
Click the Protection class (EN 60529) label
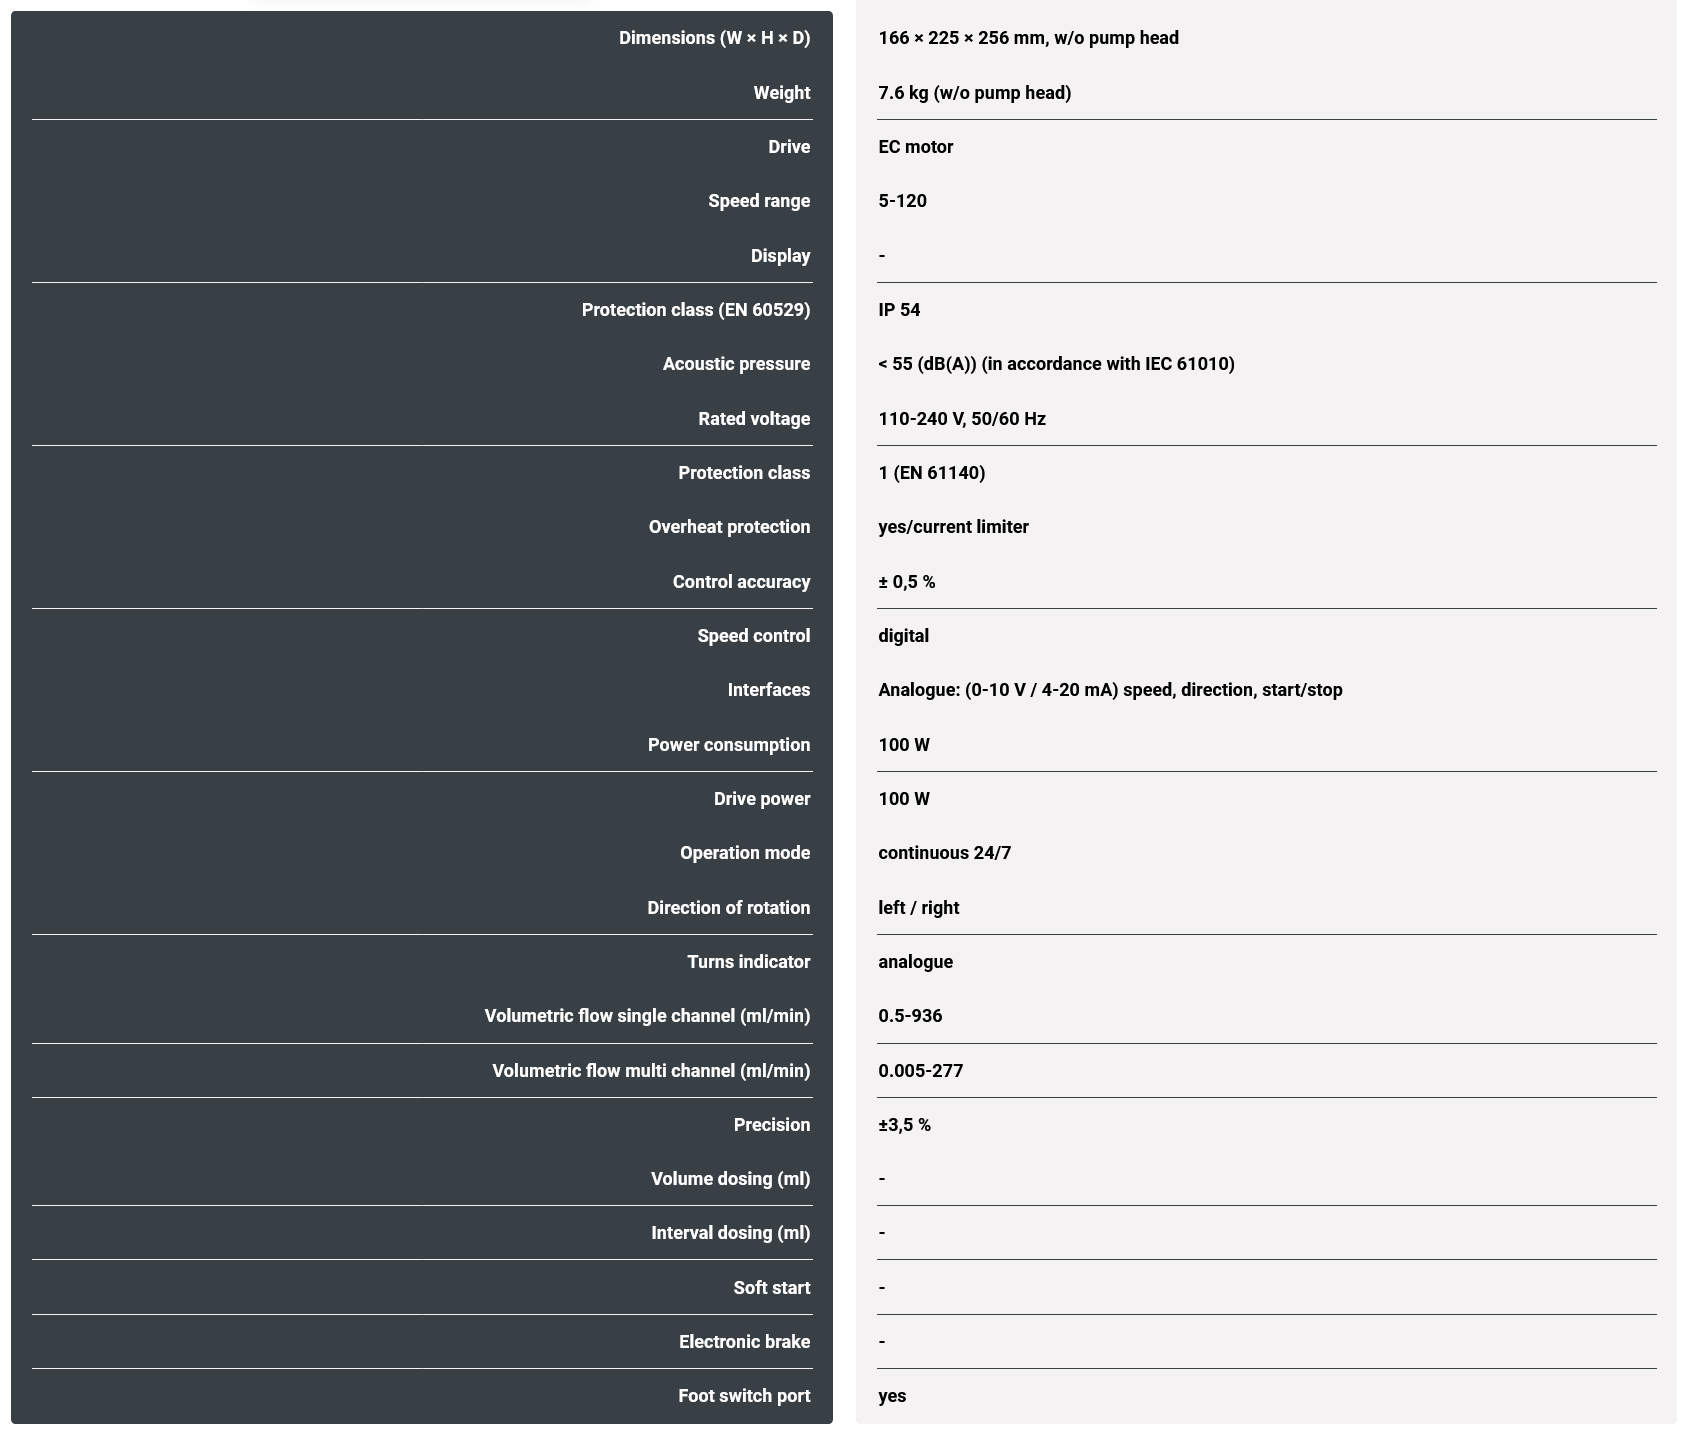coord(696,310)
